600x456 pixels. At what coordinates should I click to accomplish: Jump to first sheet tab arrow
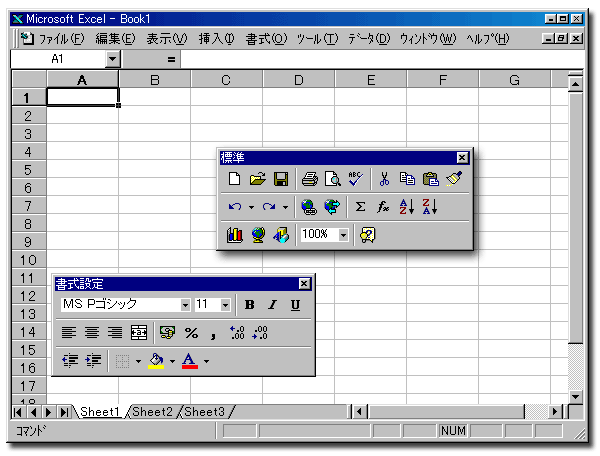(18, 412)
